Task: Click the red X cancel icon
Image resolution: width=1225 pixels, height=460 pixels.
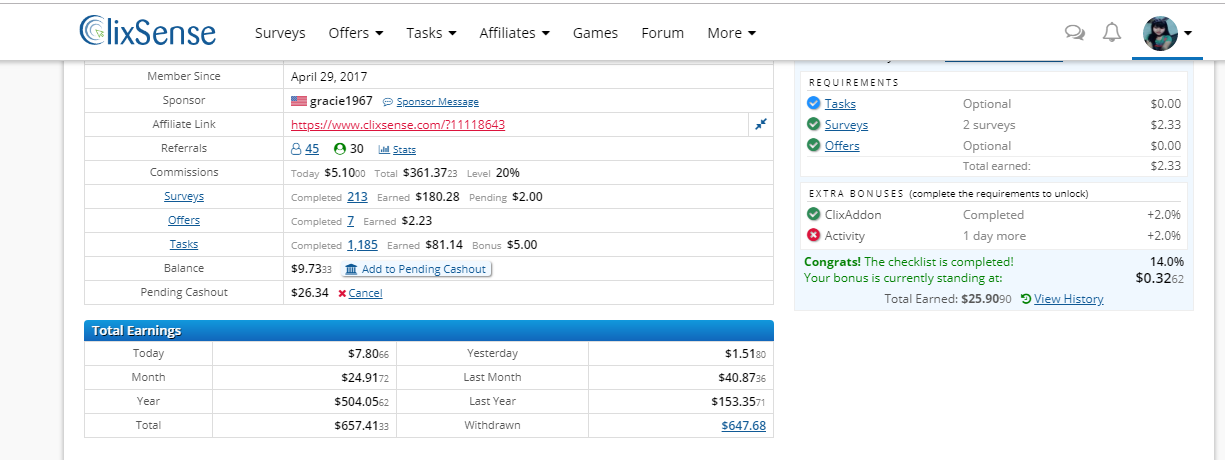Action: (342, 293)
